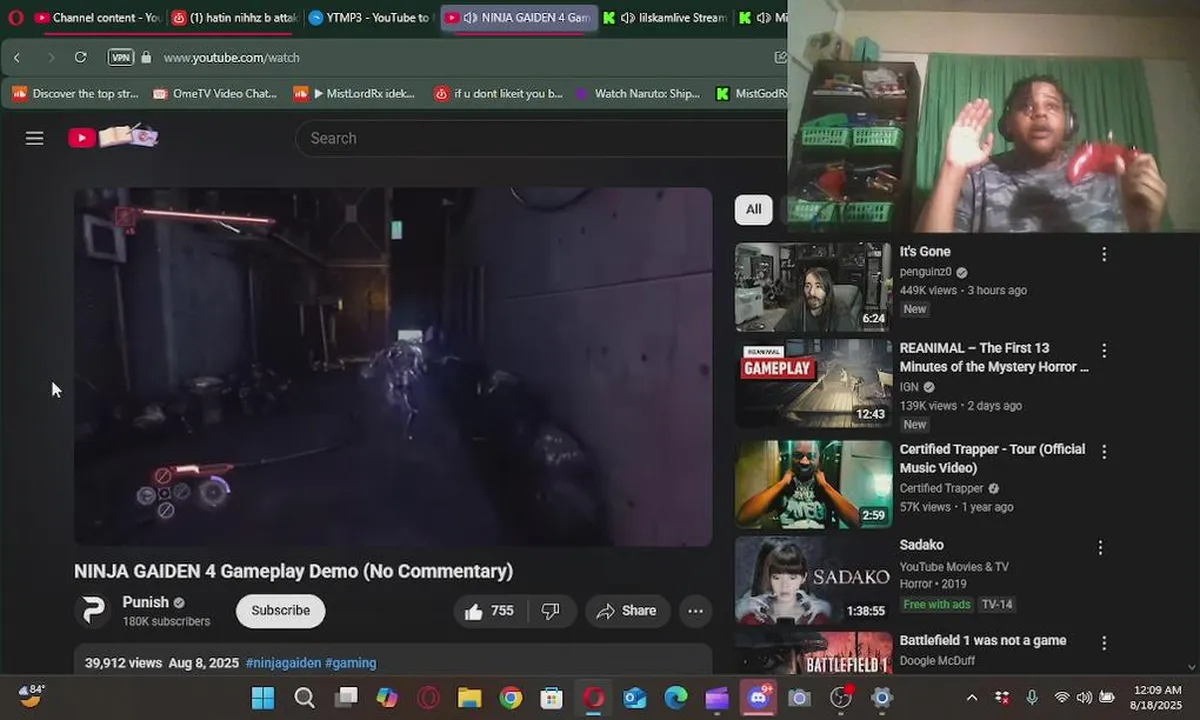Open the weather widget showing 84°
The image size is (1200, 720).
tap(32, 695)
